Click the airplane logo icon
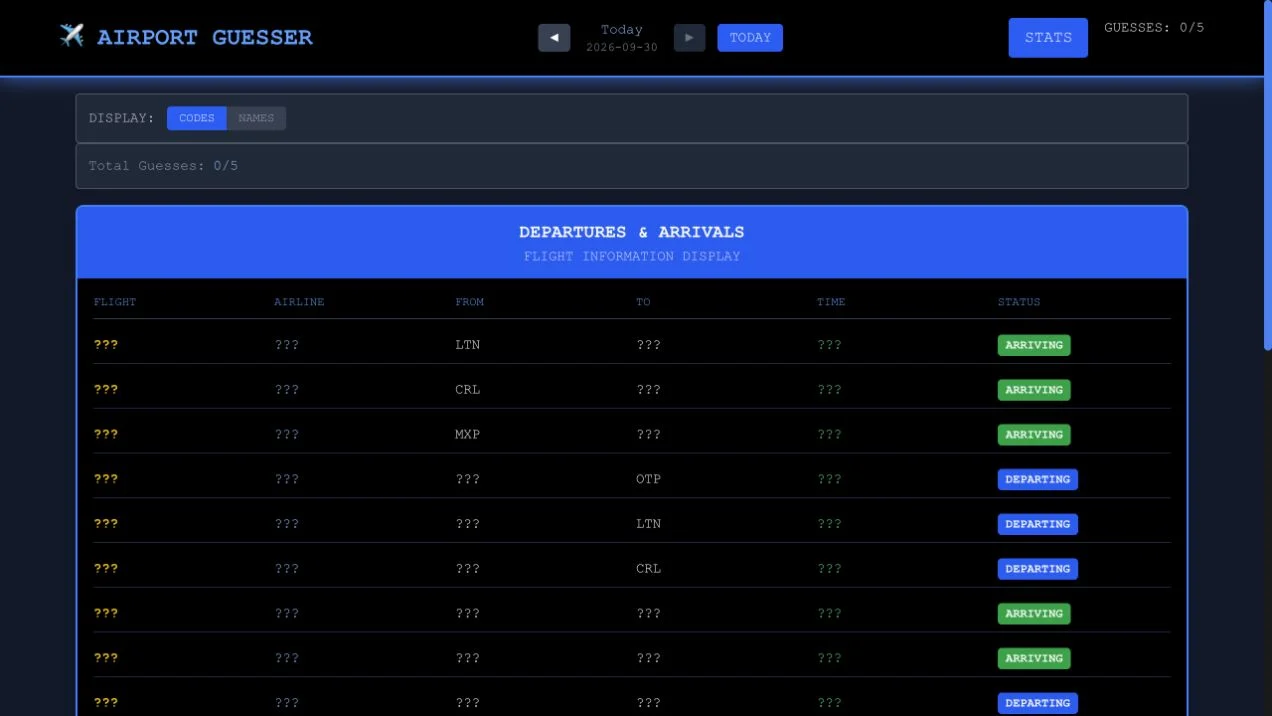 pos(71,36)
